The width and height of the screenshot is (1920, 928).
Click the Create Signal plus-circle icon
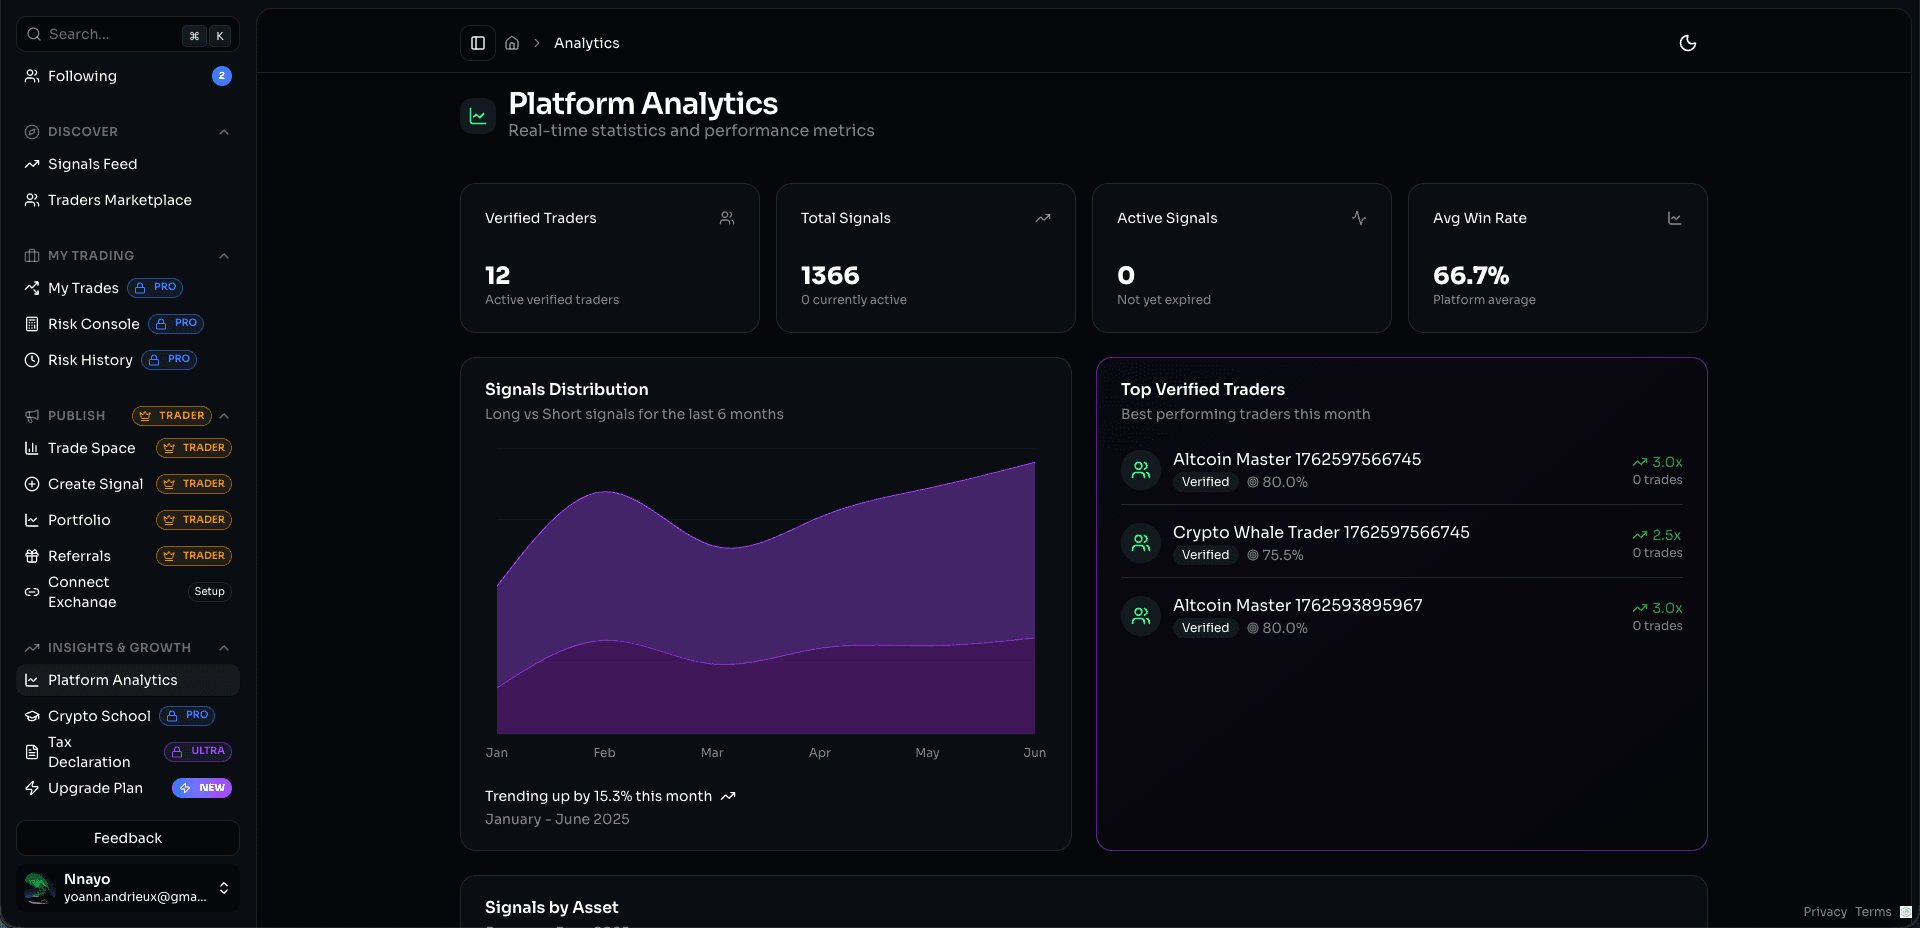(x=32, y=484)
